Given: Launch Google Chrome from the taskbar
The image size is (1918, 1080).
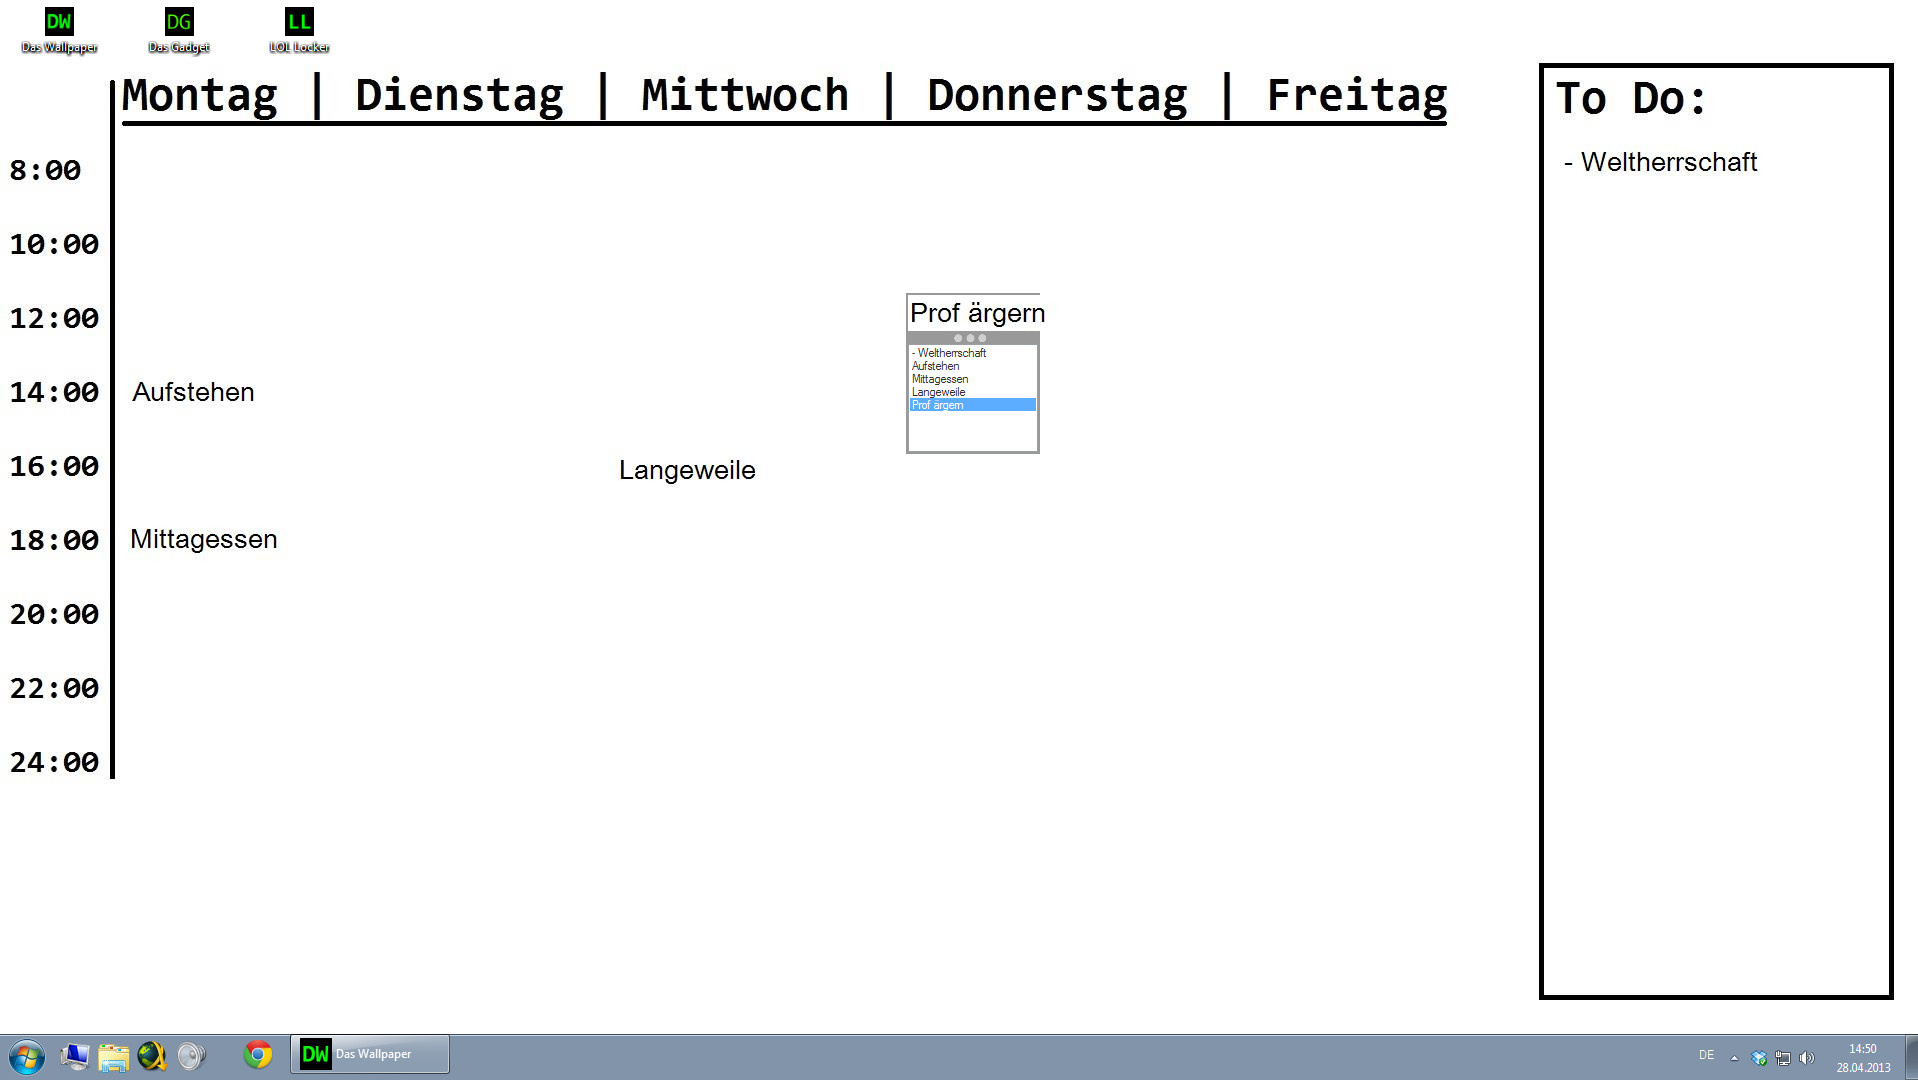Looking at the screenshot, I should click(258, 1055).
